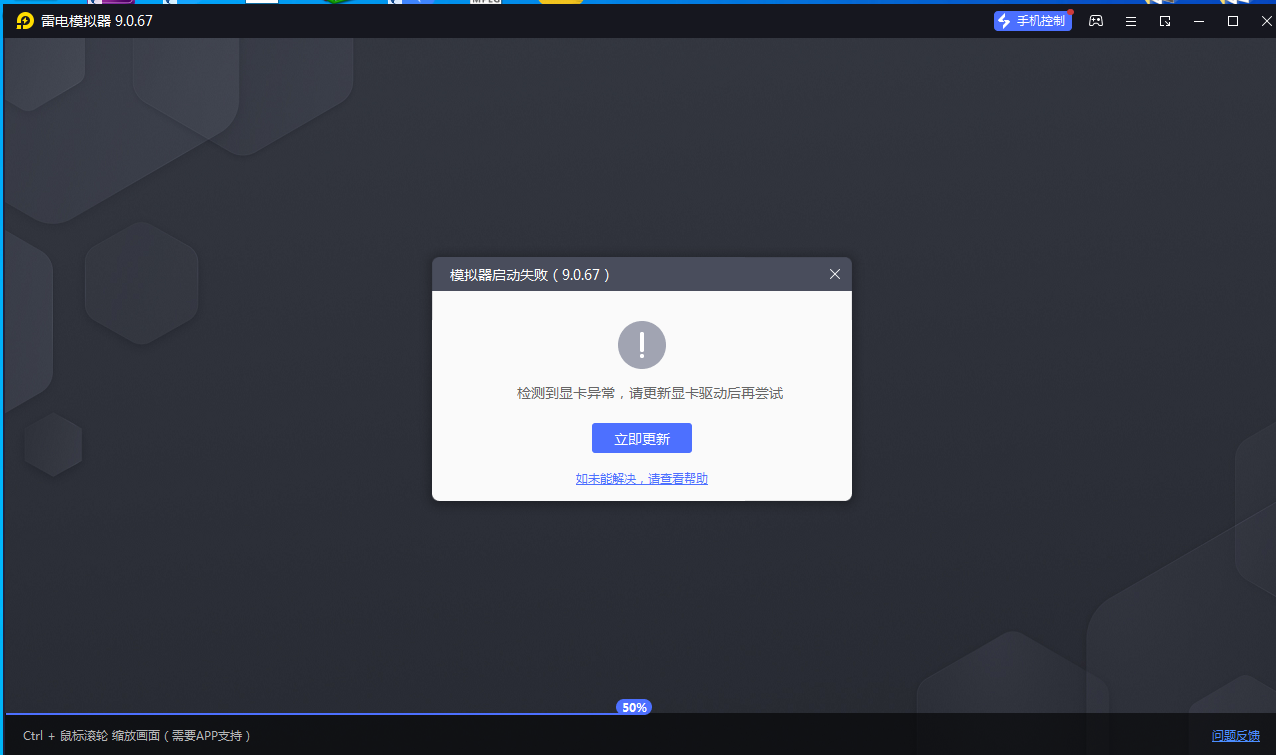Image resolution: width=1276 pixels, height=755 pixels.
Task: Open the 手机控制 phone control feature
Action: (1033, 21)
